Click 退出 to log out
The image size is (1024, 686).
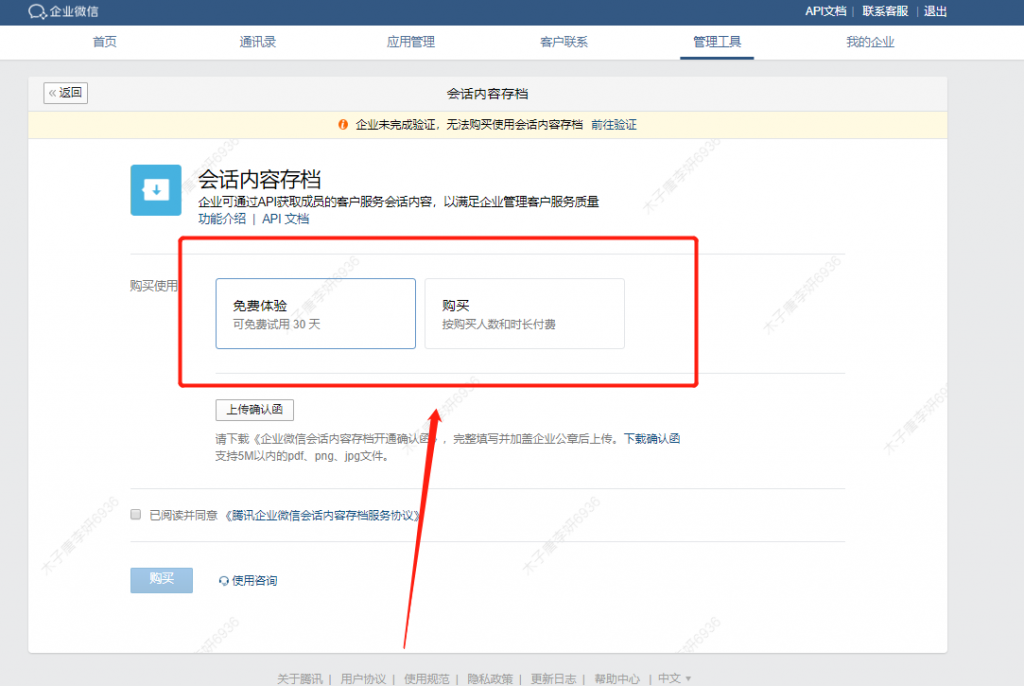(x=935, y=12)
